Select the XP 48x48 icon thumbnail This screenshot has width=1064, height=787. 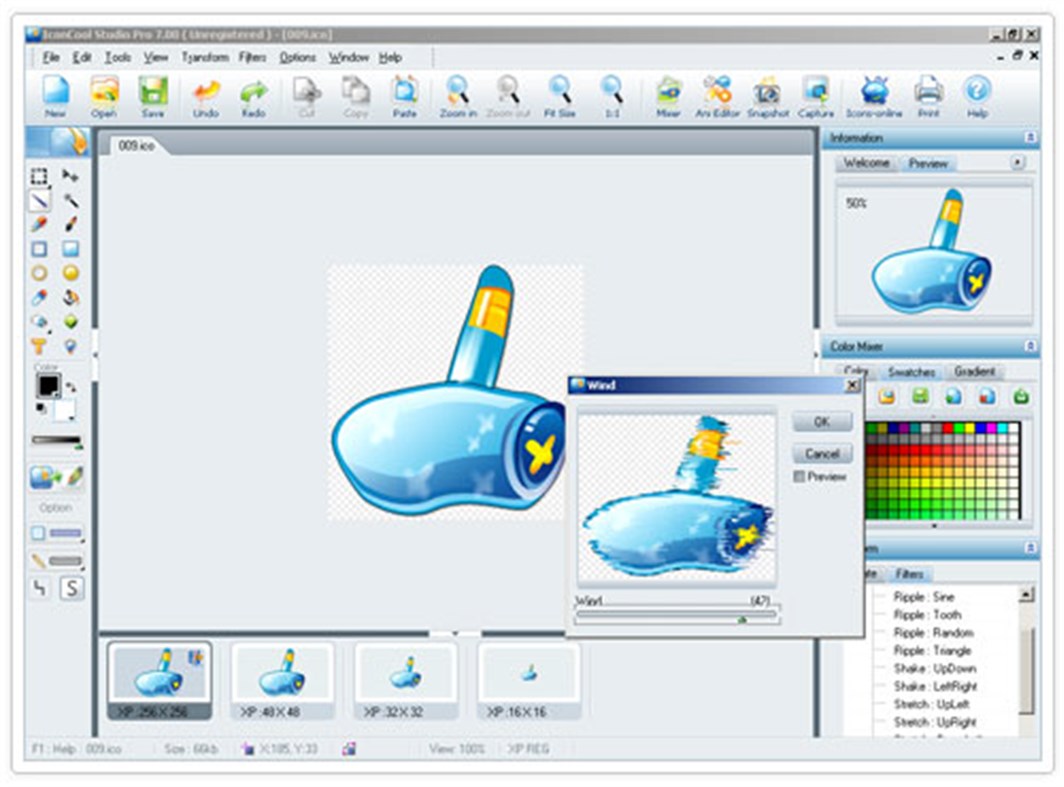point(282,680)
